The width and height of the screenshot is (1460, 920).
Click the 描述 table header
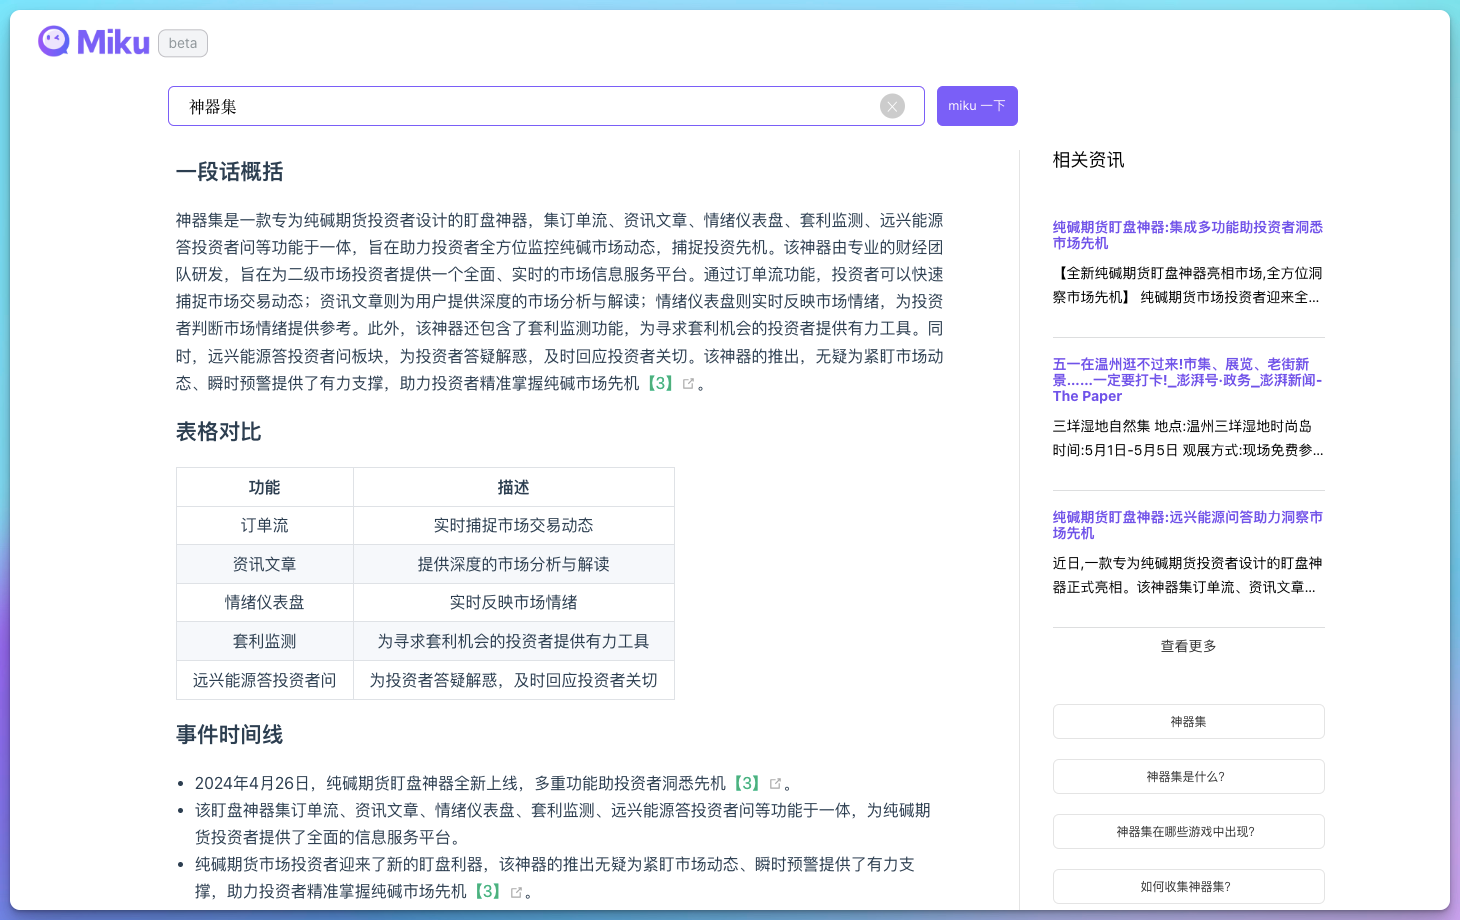(x=514, y=487)
